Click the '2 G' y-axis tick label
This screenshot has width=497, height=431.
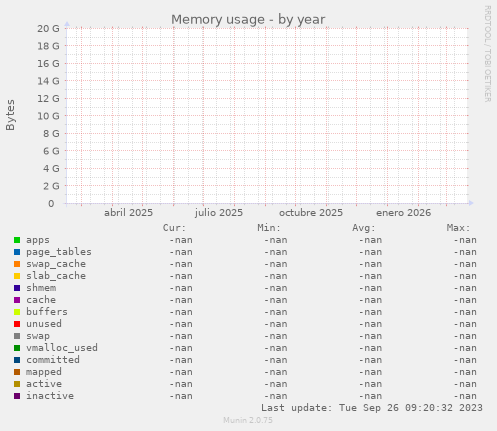pyautogui.click(x=51, y=186)
